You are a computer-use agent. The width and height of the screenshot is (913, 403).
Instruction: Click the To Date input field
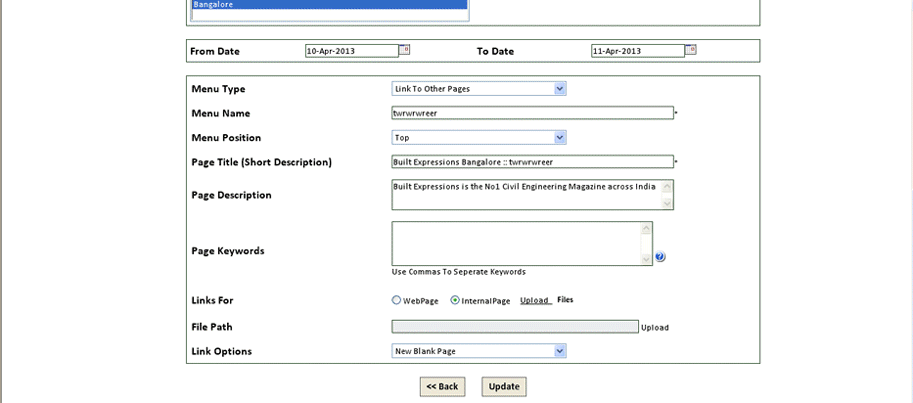coord(637,51)
